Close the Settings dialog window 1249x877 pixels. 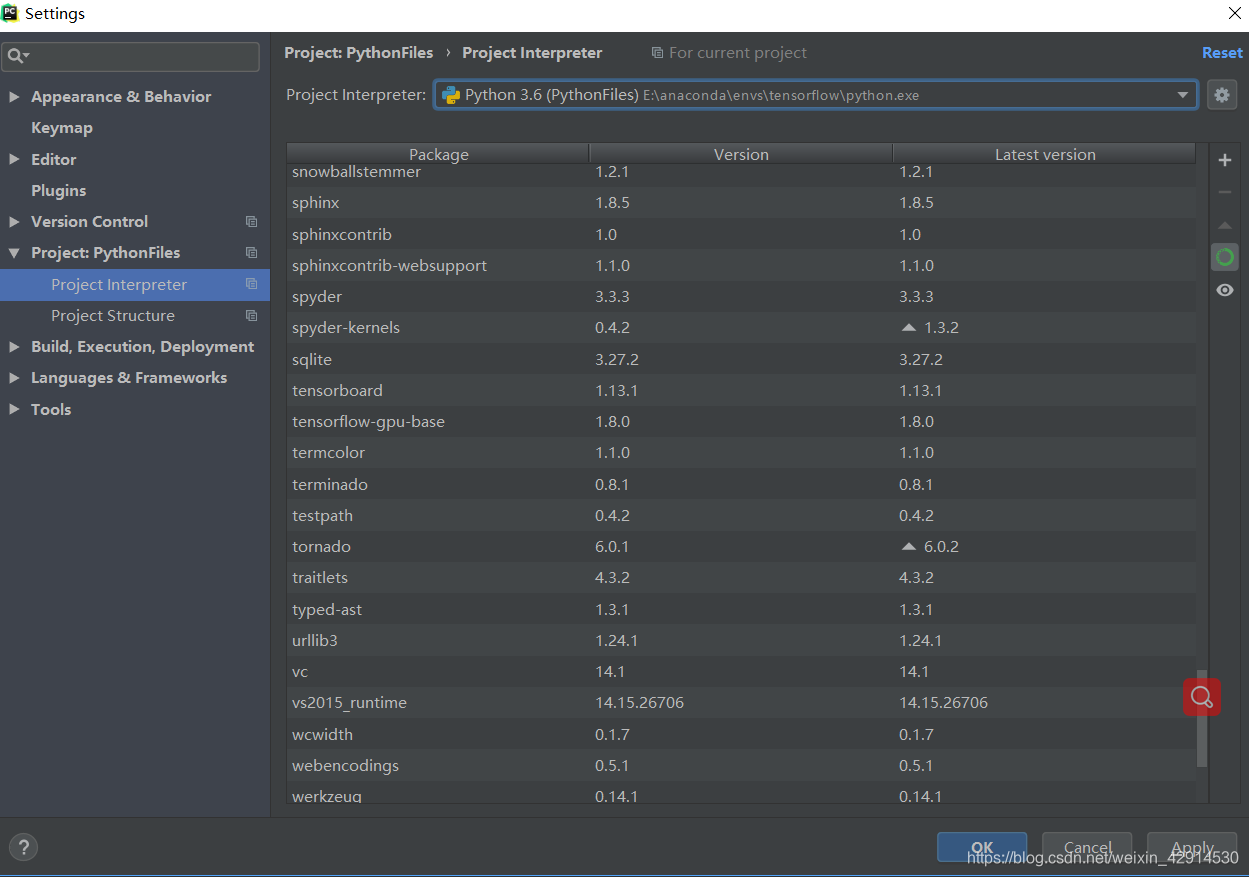(x=1234, y=13)
